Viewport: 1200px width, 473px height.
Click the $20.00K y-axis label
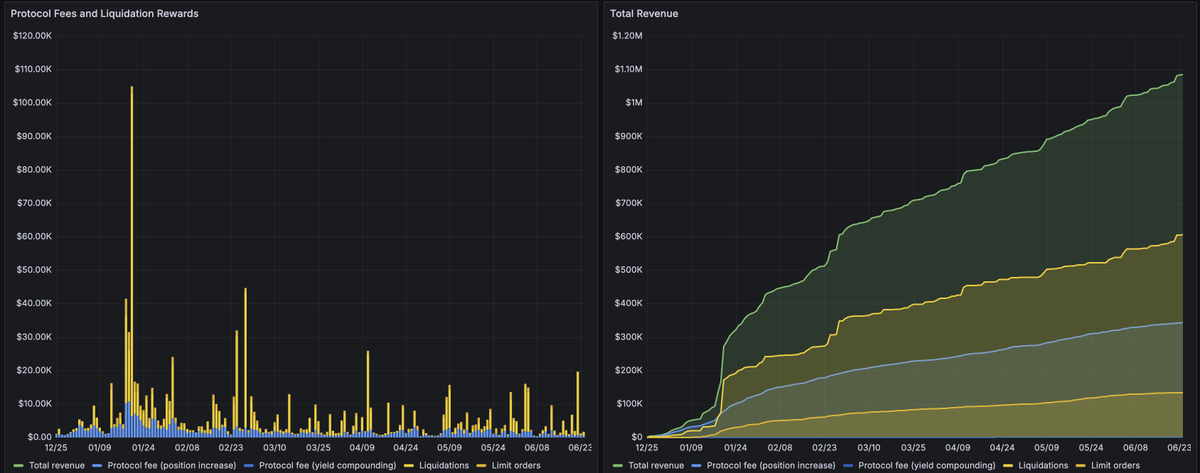[34, 370]
